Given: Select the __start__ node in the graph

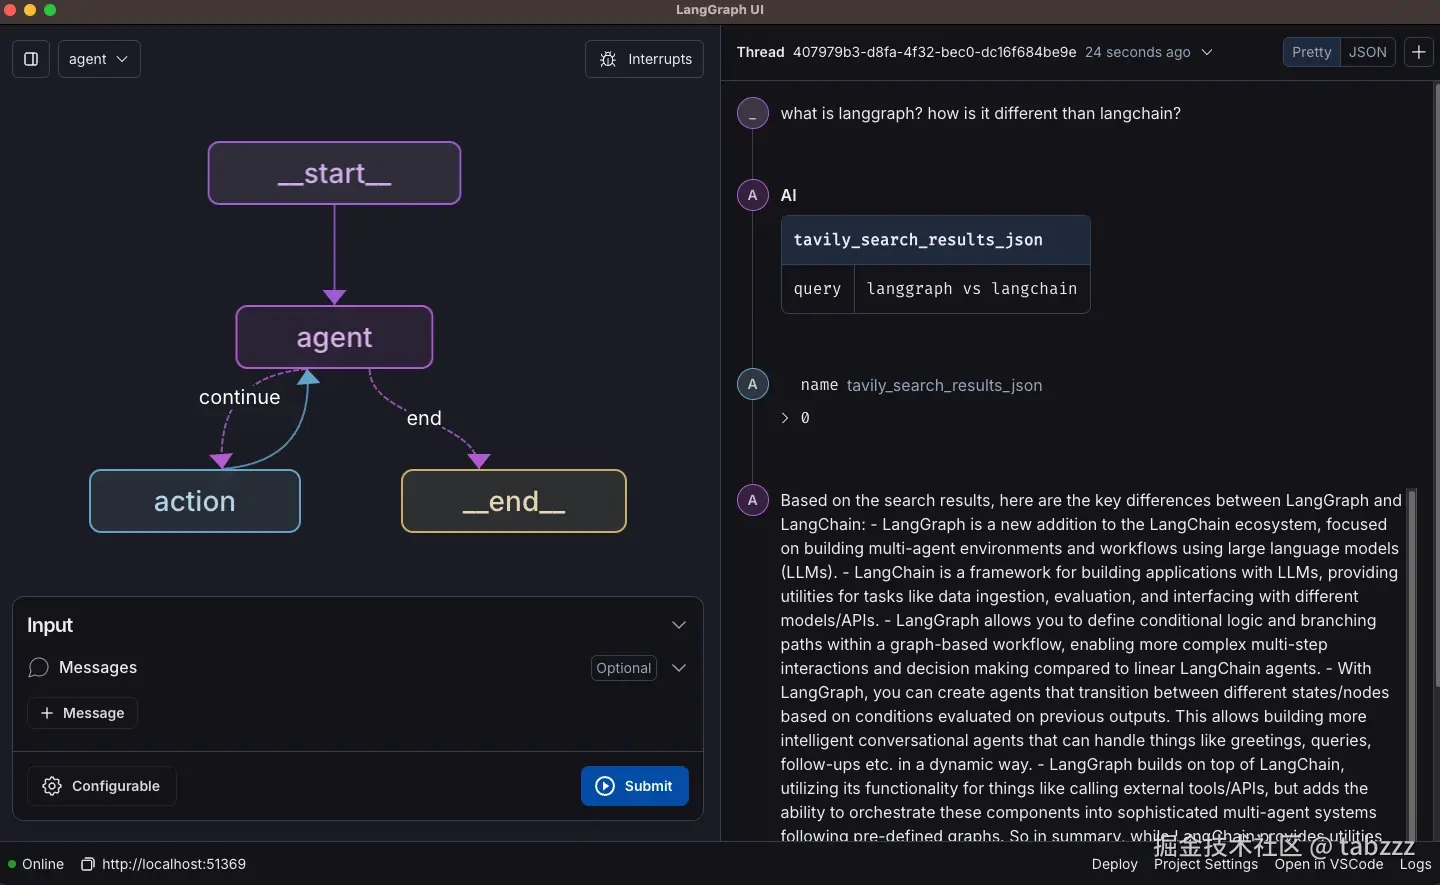Looking at the screenshot, I should tap(334, 173).
